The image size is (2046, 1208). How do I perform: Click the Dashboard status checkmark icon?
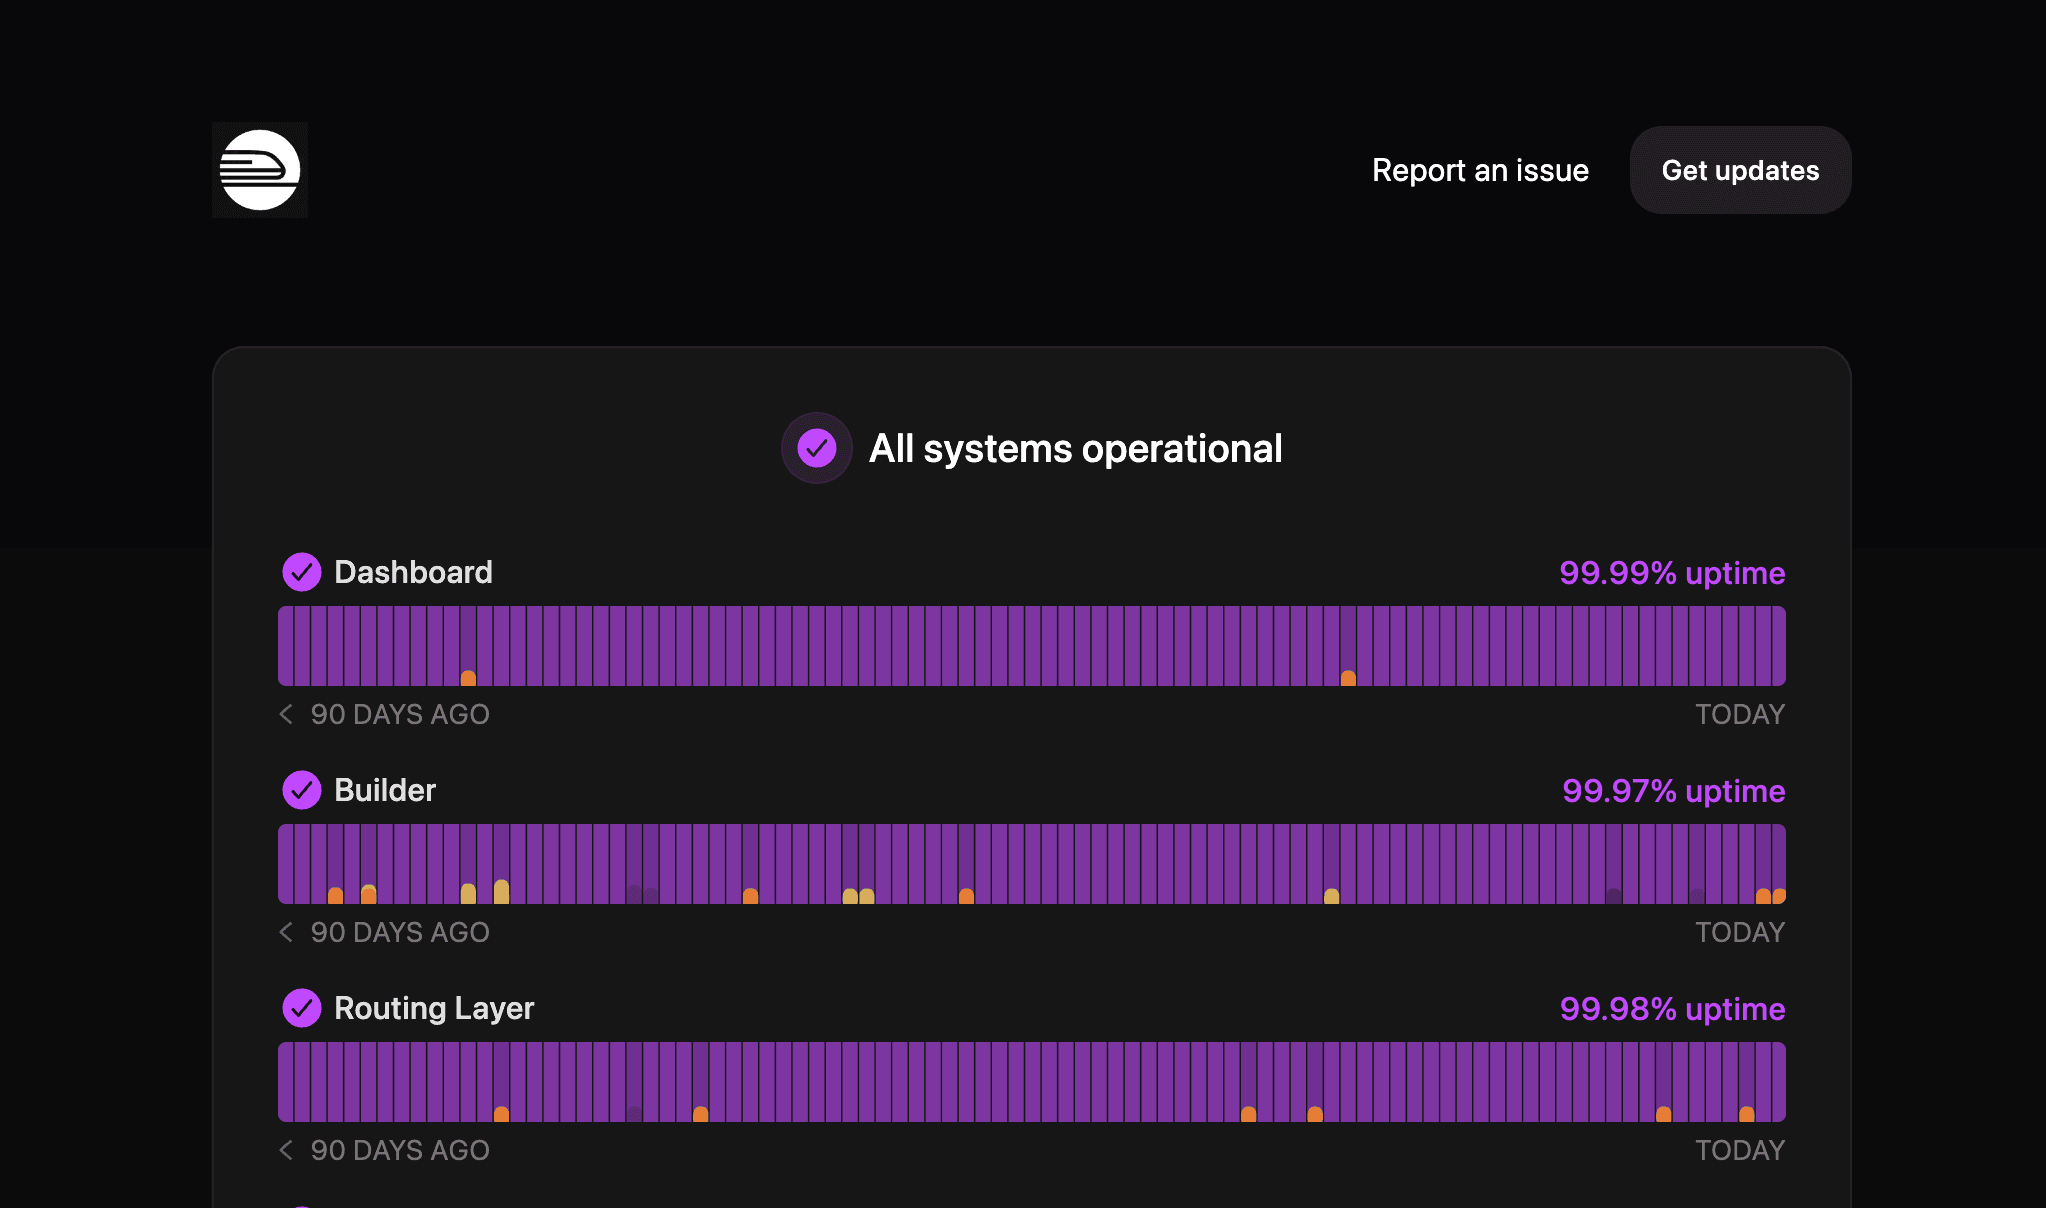pyautogui.click(x=302, y=572)
